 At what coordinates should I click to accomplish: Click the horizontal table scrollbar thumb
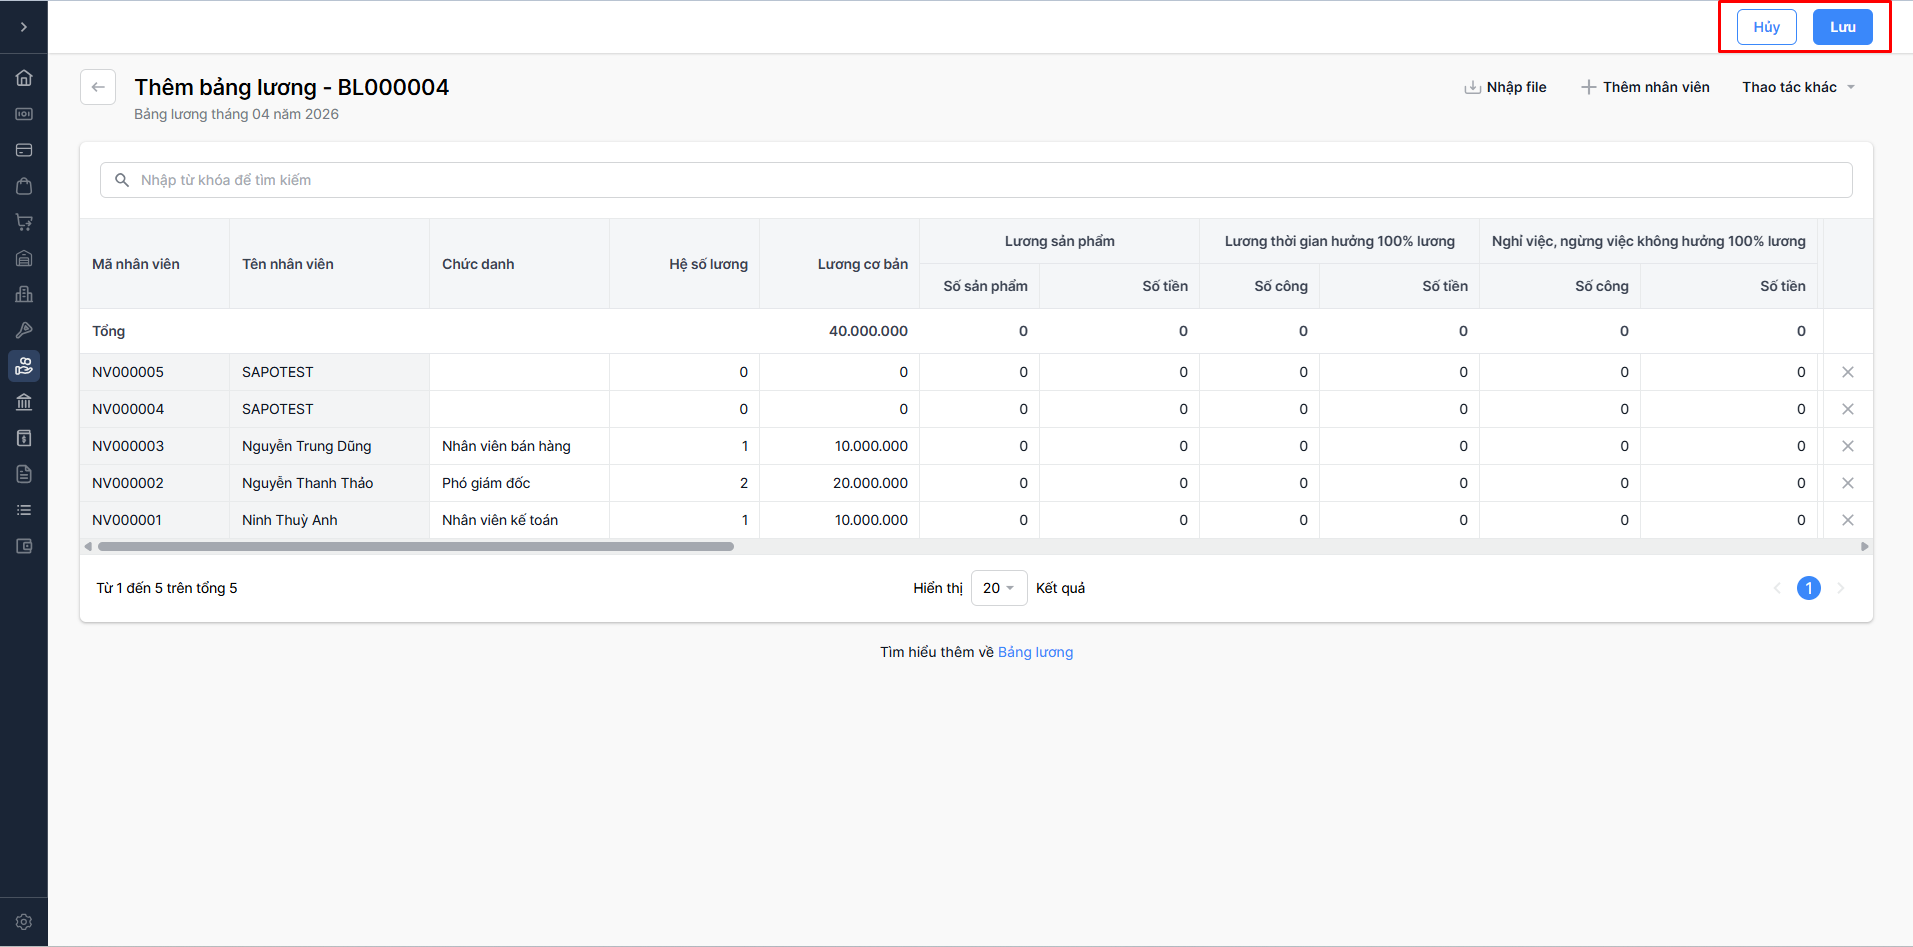tap(415, 547)
